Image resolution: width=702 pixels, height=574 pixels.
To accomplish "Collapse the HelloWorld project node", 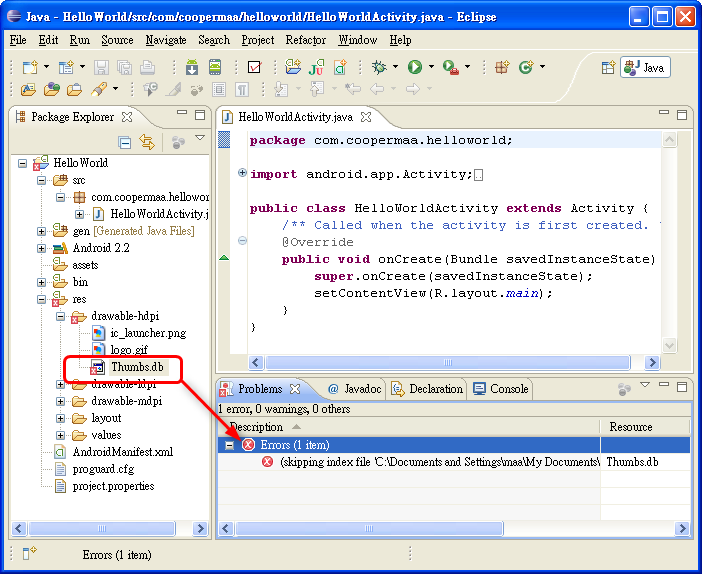I will [22, 163].
